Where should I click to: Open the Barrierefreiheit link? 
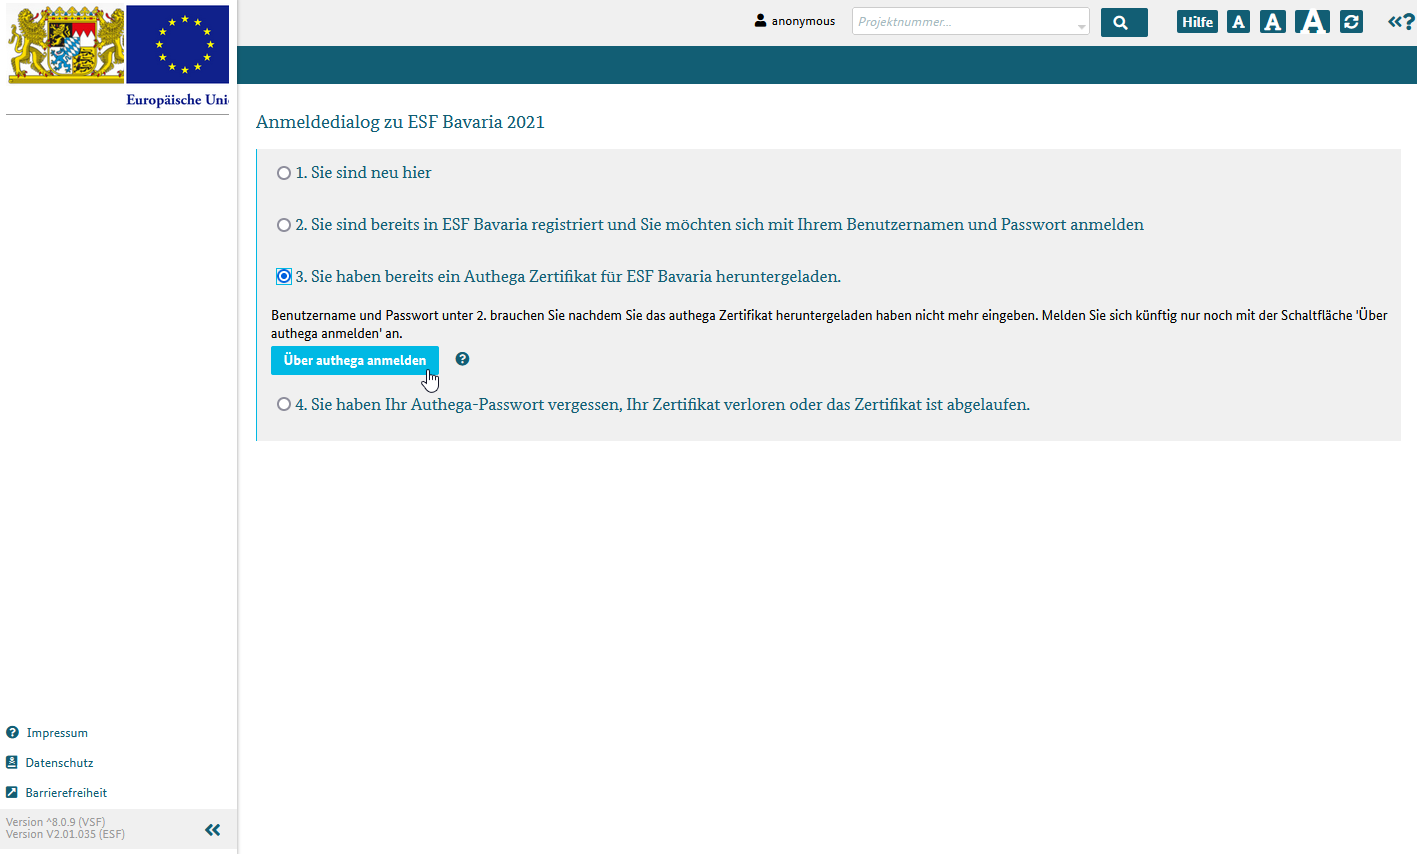coord(66,793)
